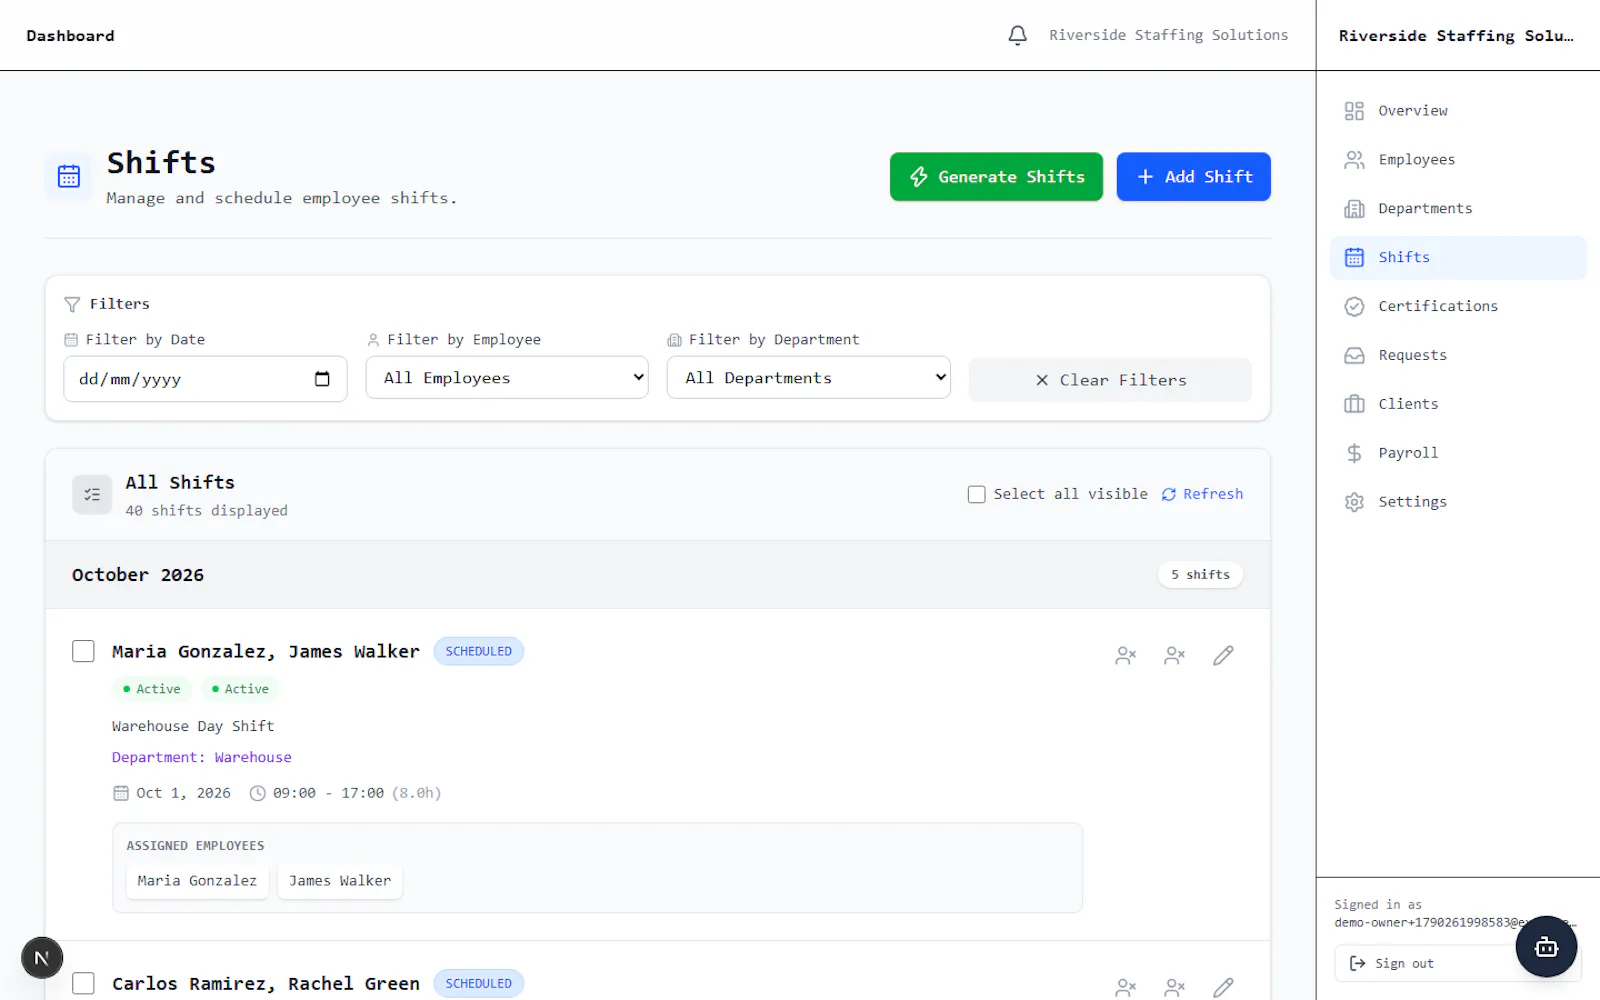The height and width of the screenshot is (1000, 1600).
Task: Click the Dashboard header text
Action: tap(70, 36)
